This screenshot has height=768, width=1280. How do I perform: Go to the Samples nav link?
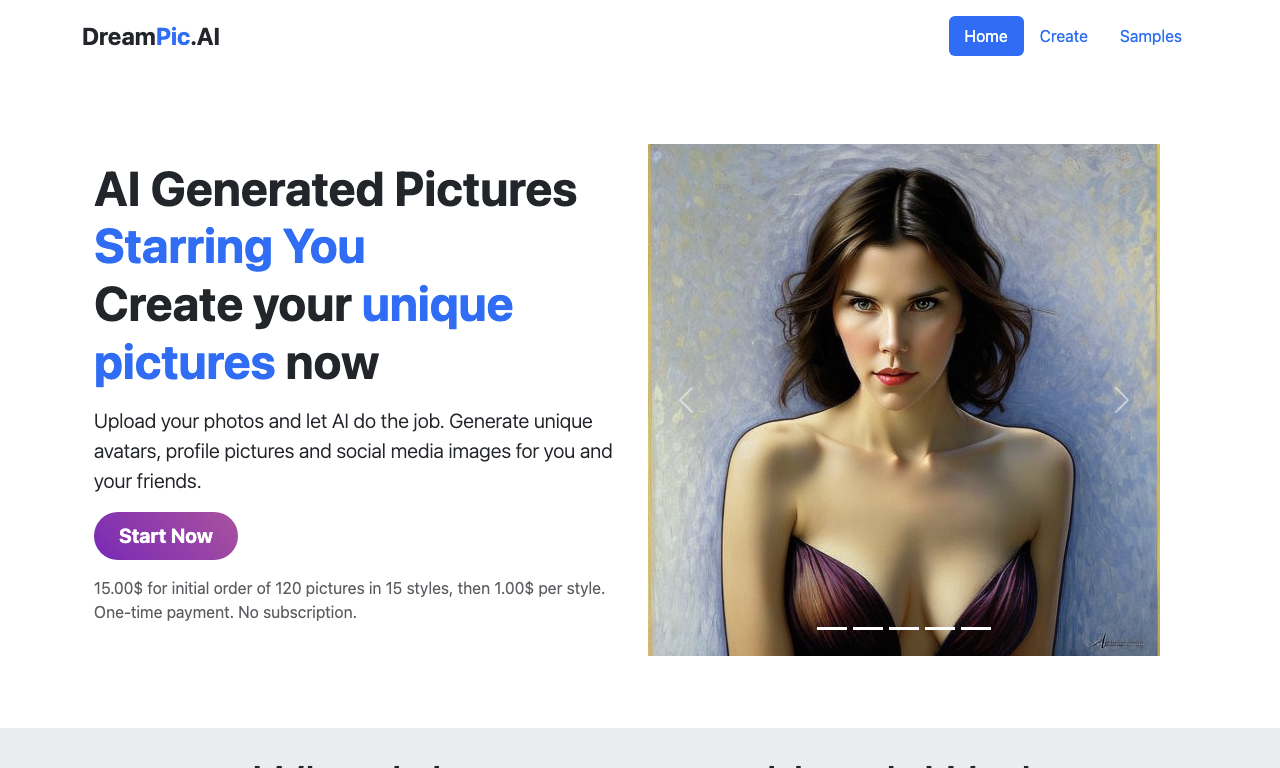tap(1150, 36)
